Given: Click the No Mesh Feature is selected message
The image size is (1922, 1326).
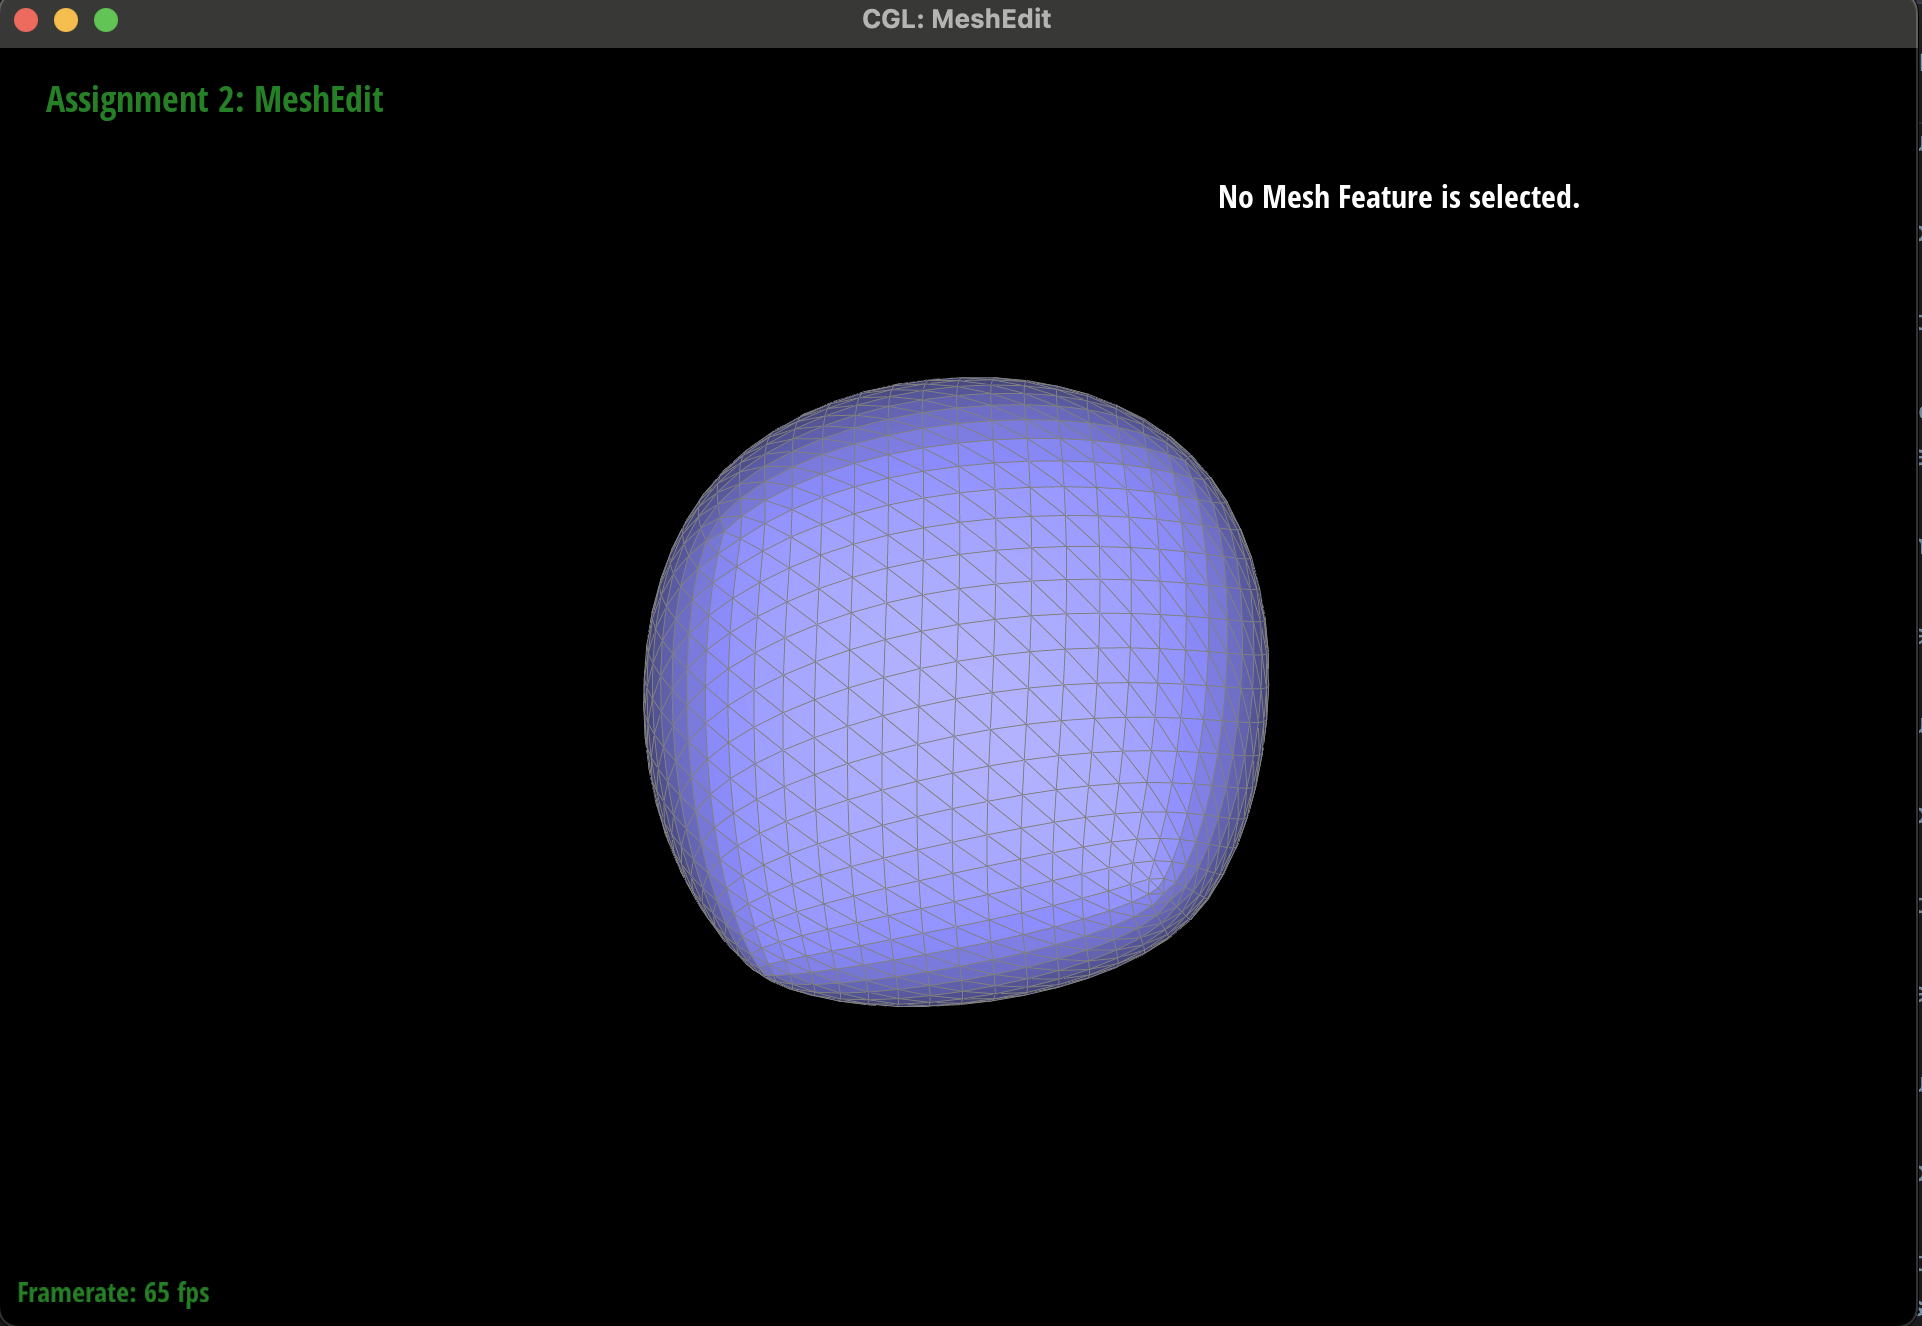Looking at the screenshot, I should (1398, 197).
